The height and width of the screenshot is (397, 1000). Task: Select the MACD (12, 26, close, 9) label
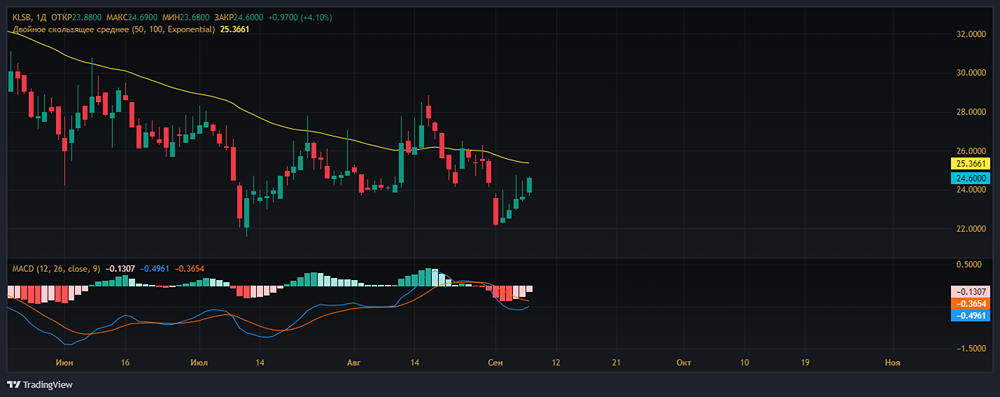point(56,269)
